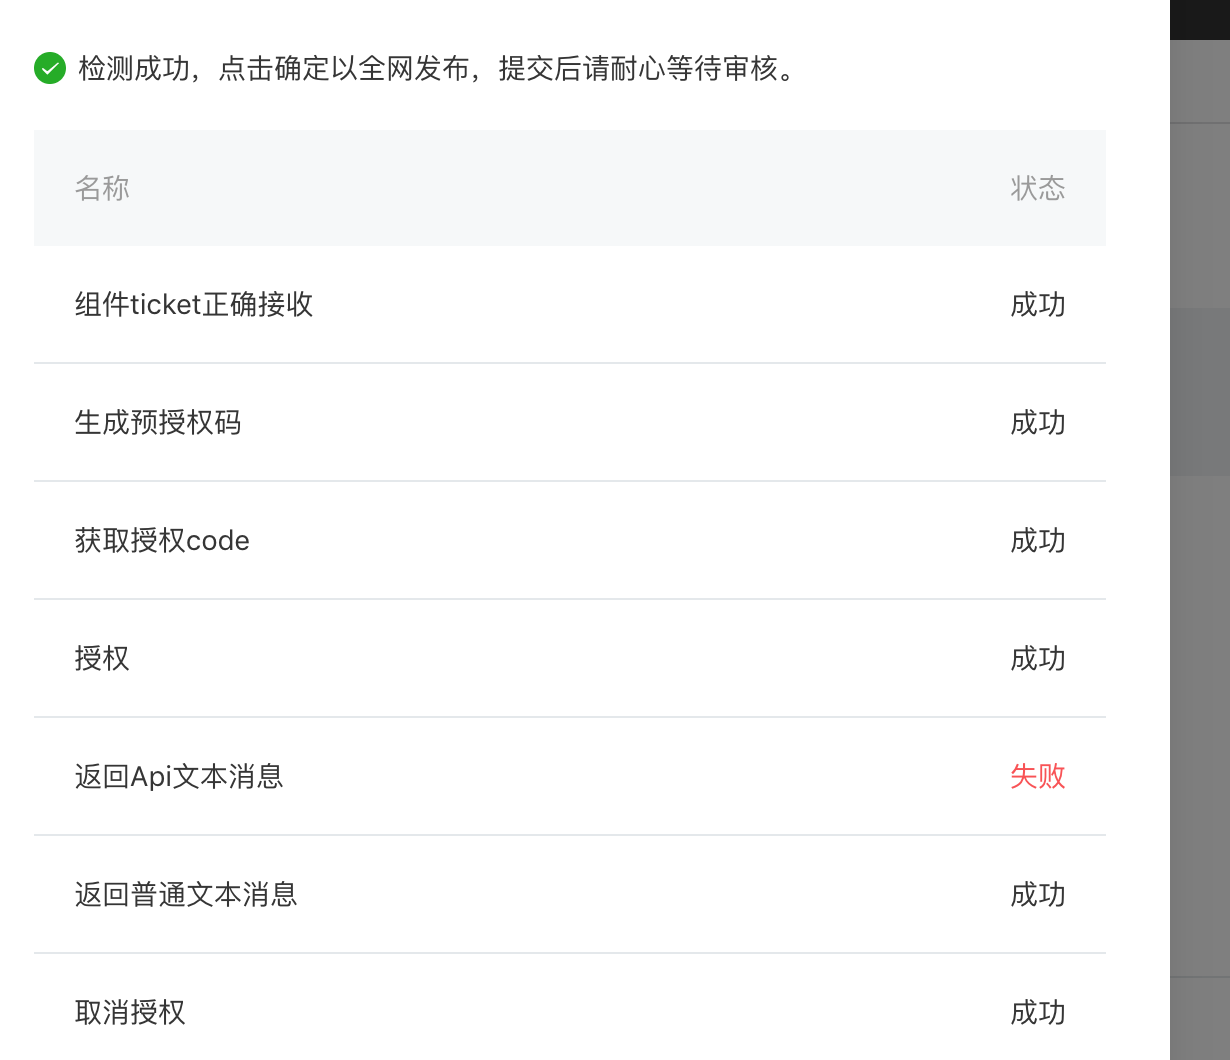Screen dimensions: 1230x1060
Task: Click the 名称 column header
Action: 102,188
